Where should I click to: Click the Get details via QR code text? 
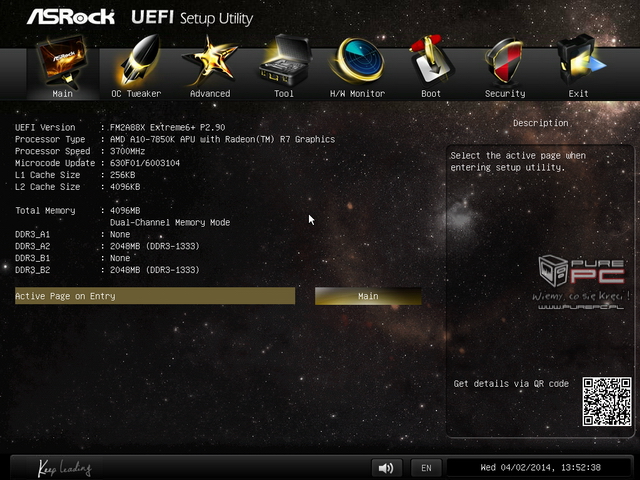coord(511,384)
